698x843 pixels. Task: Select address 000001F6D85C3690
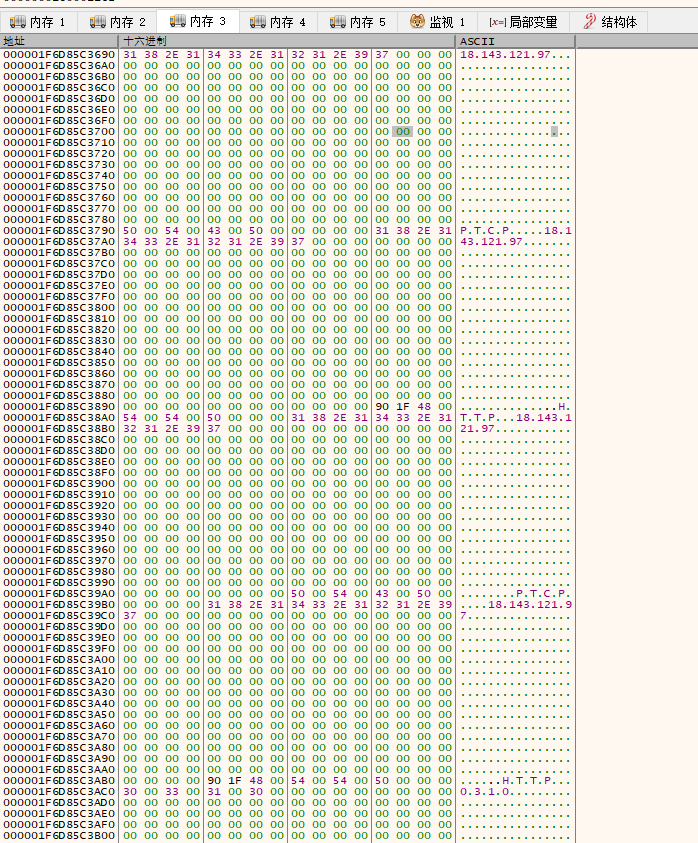point(59,55)
